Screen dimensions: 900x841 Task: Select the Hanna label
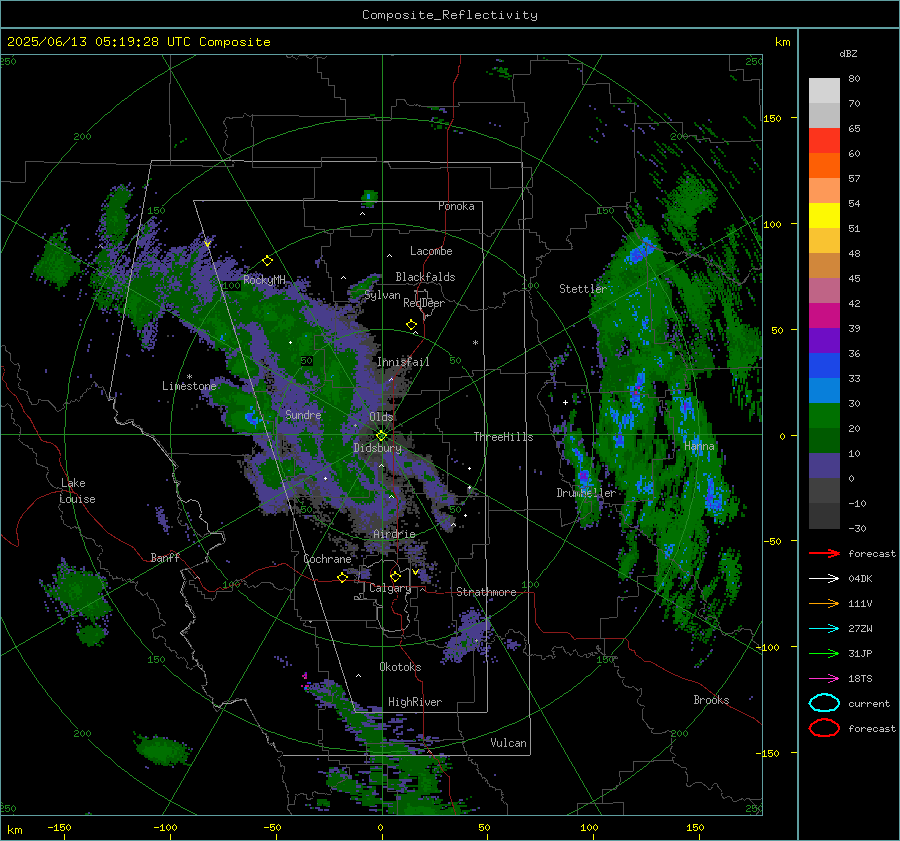[x=699, y=446]
